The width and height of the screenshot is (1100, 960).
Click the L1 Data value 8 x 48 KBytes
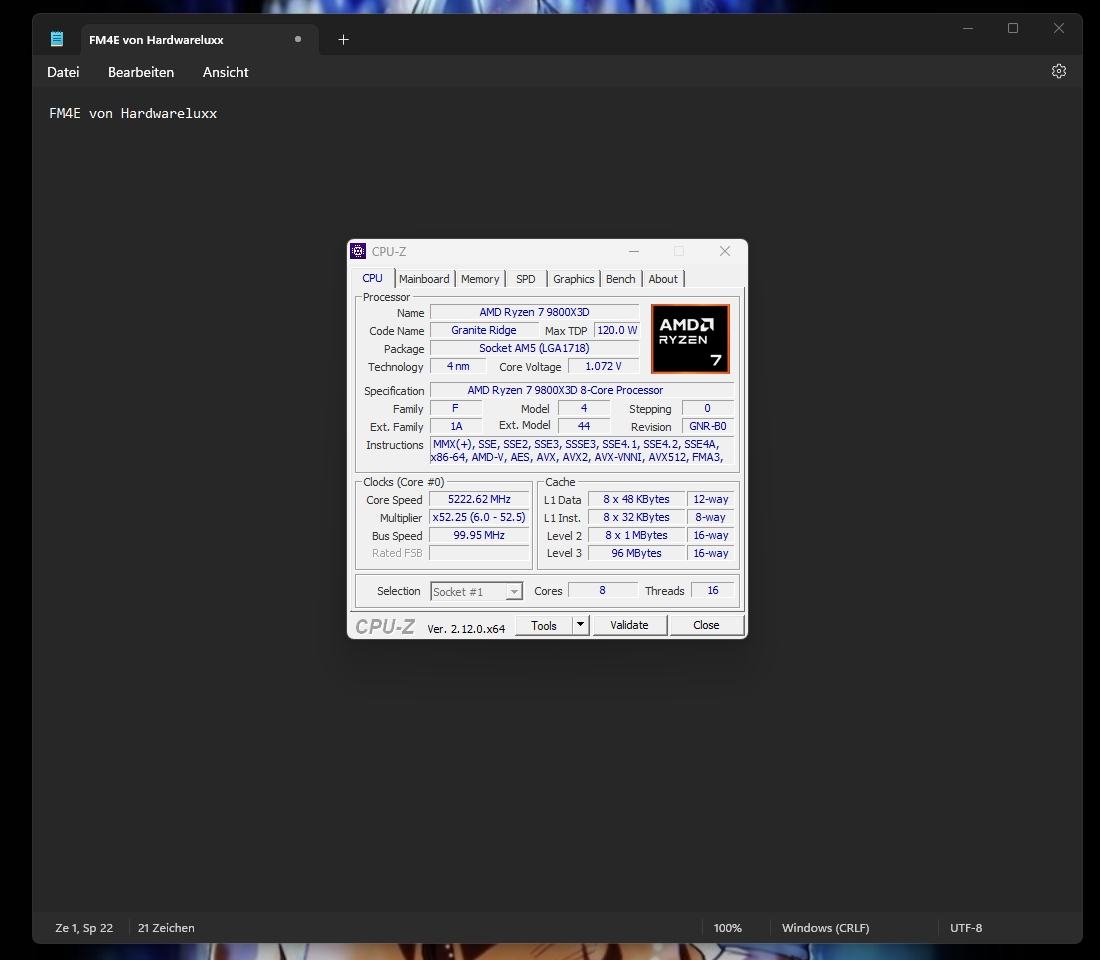(x=636, y=499)
